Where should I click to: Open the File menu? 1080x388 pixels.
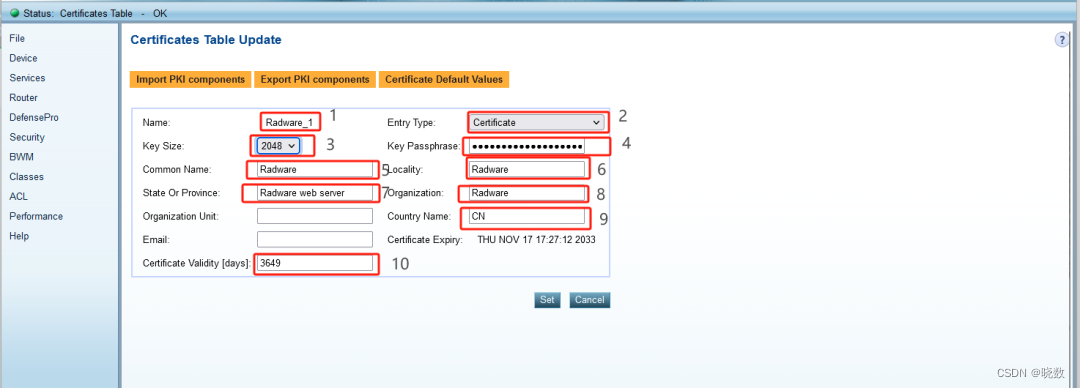coord(17,39)
